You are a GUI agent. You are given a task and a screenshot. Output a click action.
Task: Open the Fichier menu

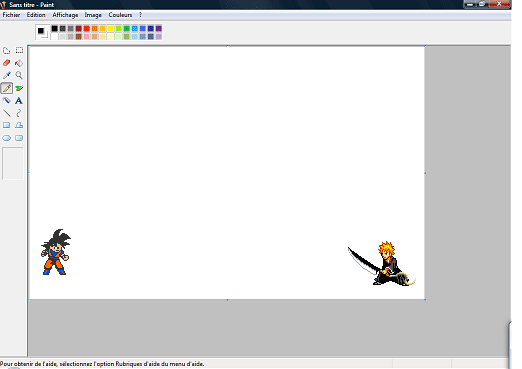(11, 15)
